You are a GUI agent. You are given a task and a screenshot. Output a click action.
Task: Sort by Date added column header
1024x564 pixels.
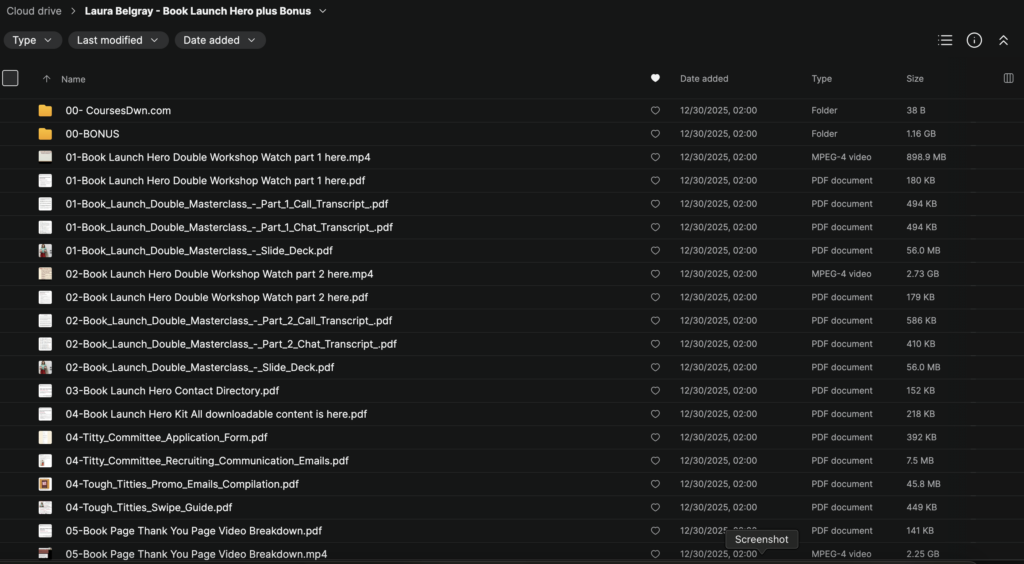pos(704,78)
